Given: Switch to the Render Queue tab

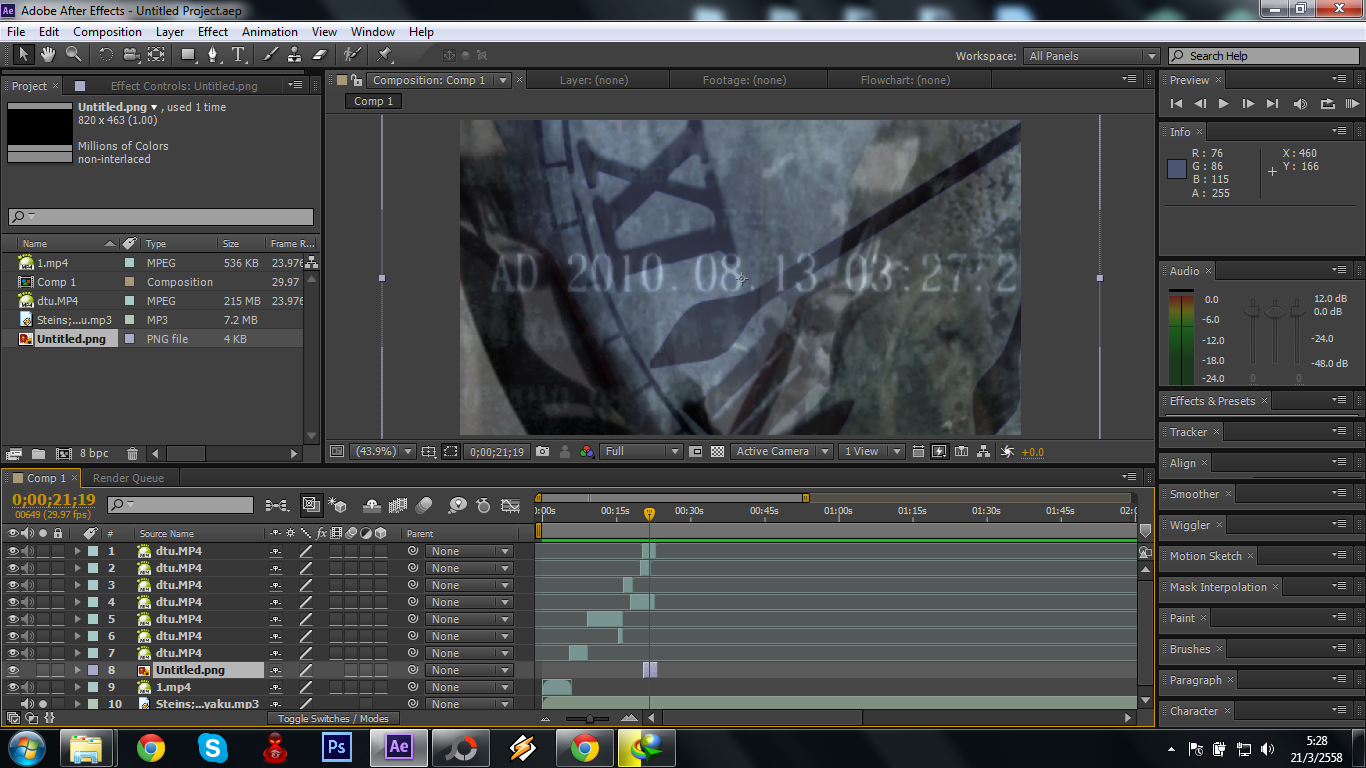Looking at the screenshot, I should [128, 478].
